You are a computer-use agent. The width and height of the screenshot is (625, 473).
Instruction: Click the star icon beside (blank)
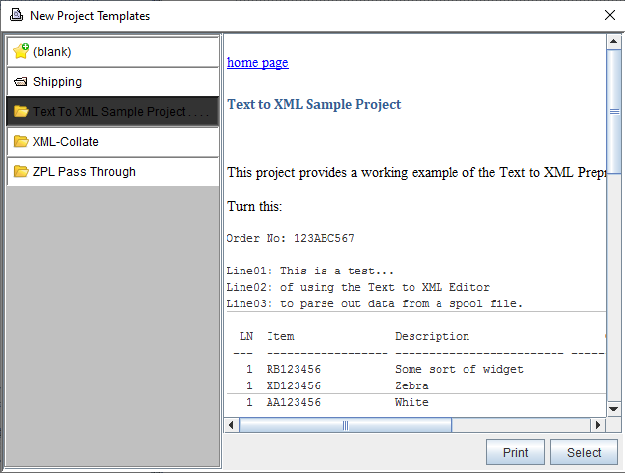click(21, 51)
